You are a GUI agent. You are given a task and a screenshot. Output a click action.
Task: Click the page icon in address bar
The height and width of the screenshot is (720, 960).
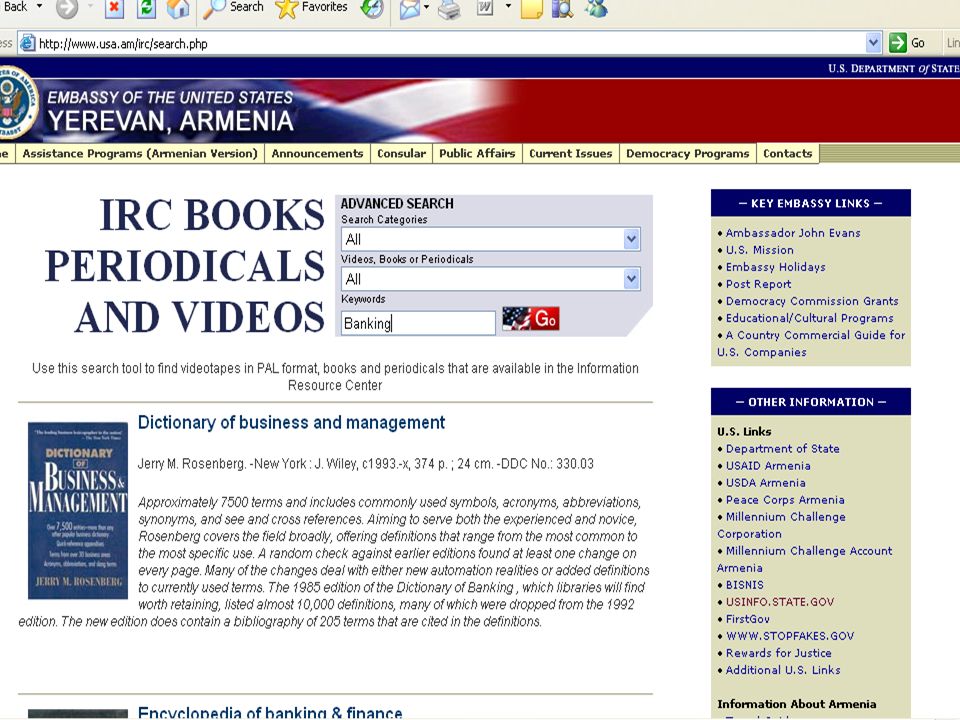(x=28, y=43)
